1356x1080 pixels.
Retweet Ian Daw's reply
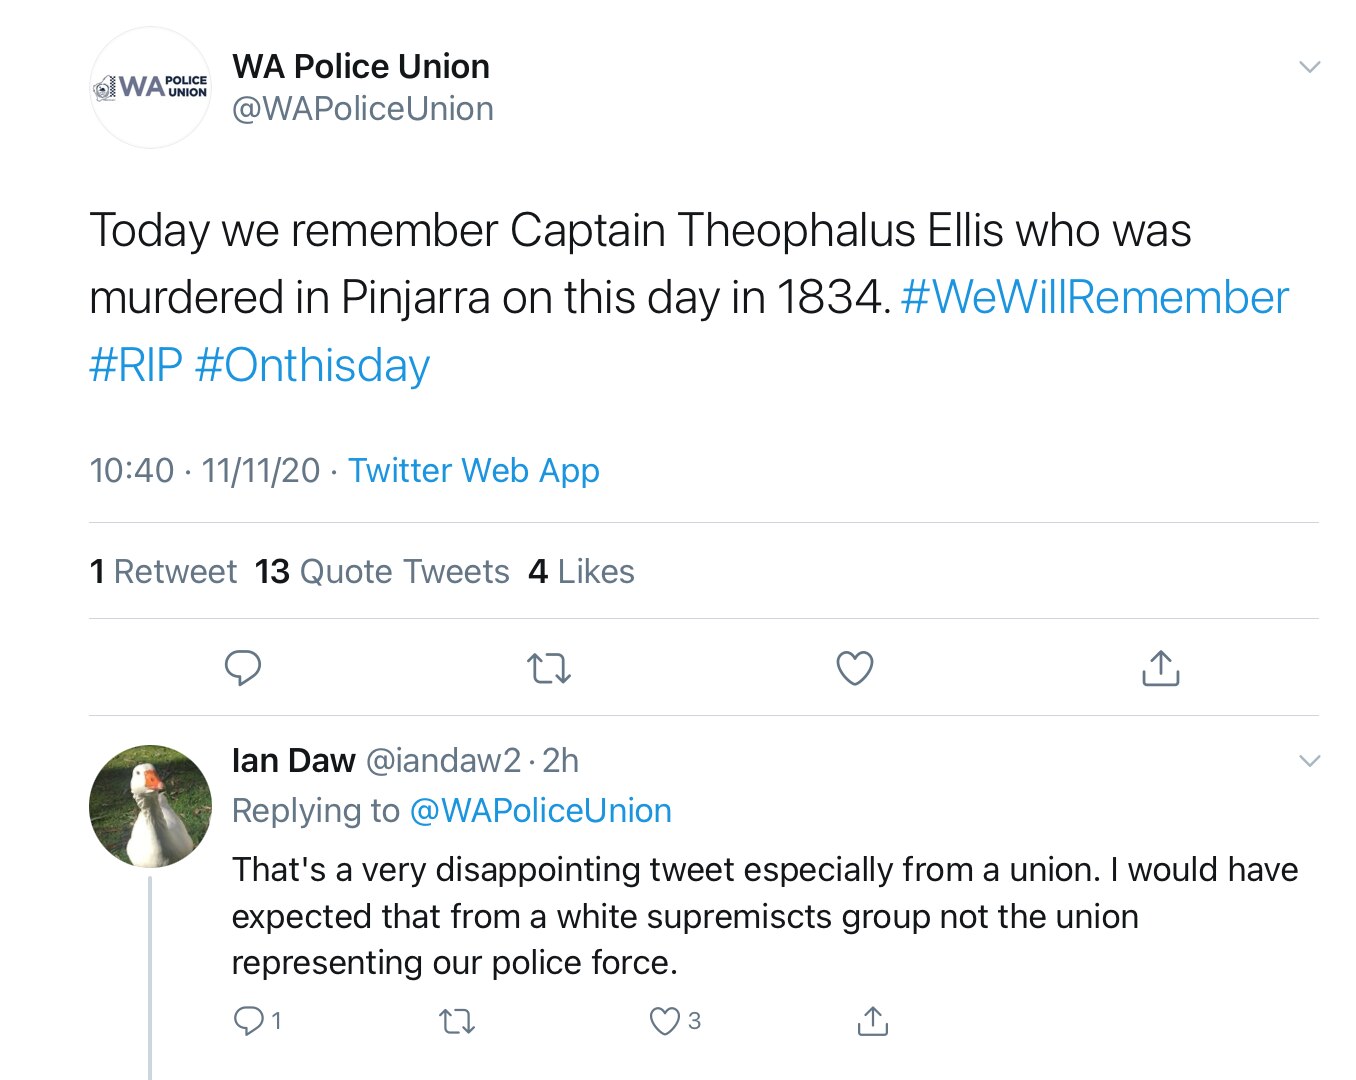(456, 1020)
